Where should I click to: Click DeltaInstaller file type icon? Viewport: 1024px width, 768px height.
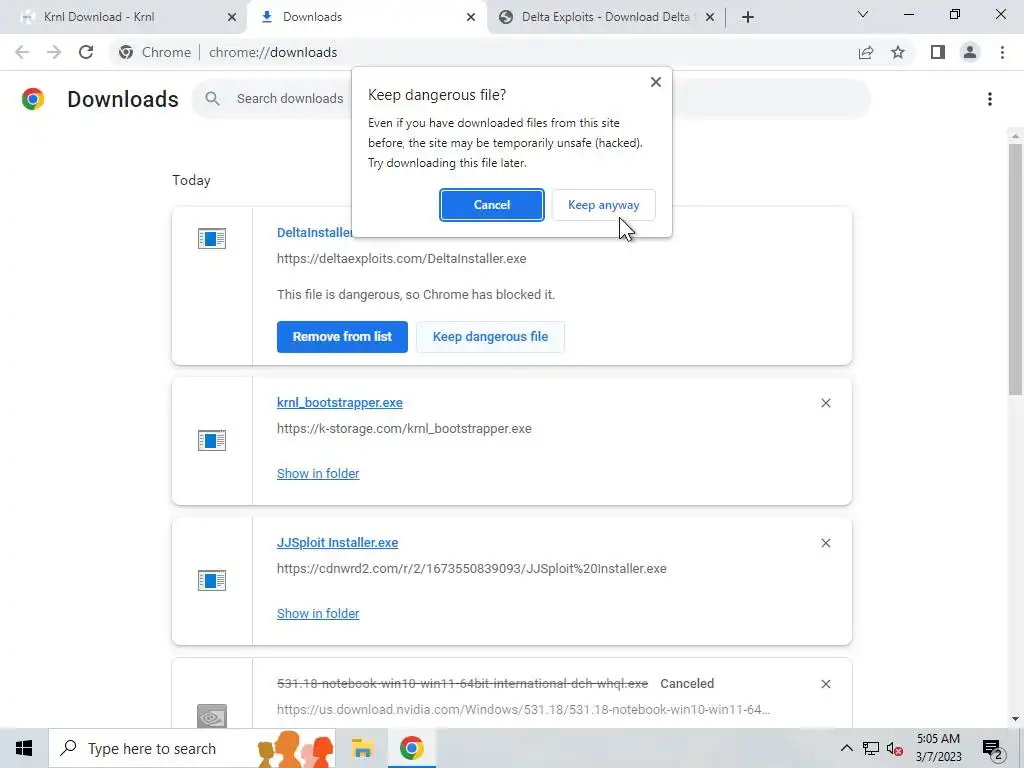[212, 238]
